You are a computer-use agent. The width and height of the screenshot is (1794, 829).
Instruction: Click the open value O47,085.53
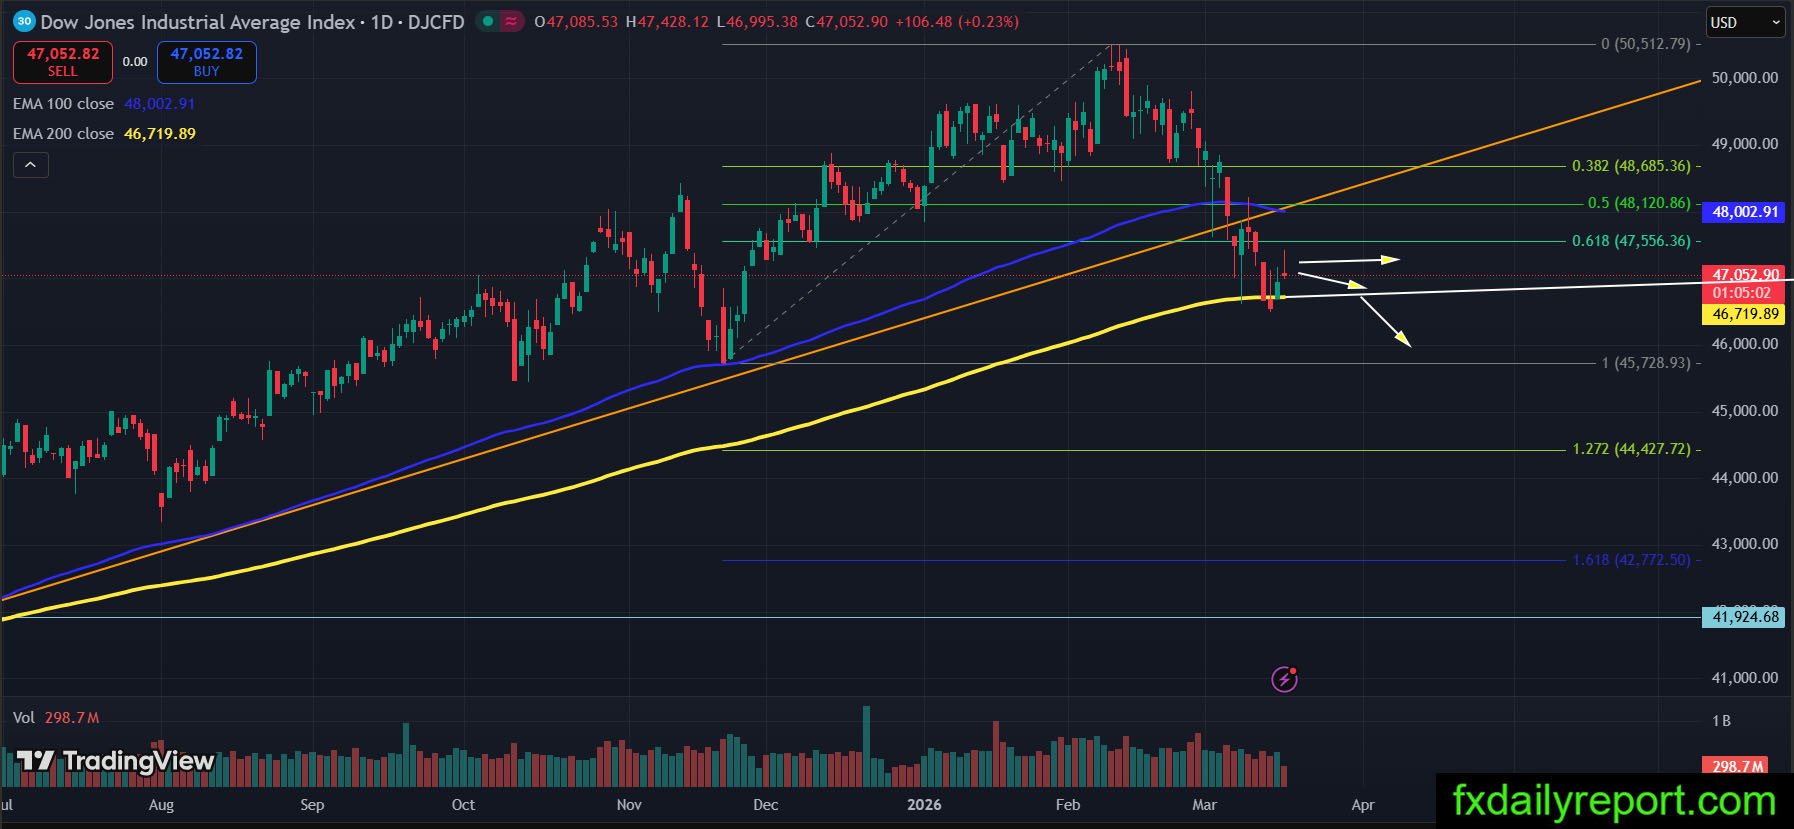coord(576,22)
